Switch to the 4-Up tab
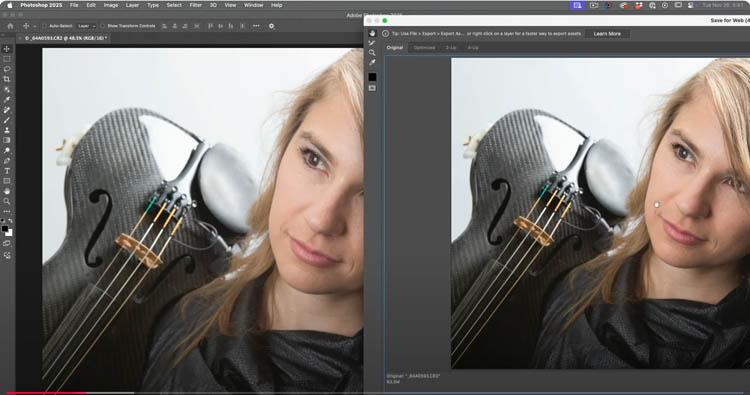750x395 pixels. click(x=473, y=47)
